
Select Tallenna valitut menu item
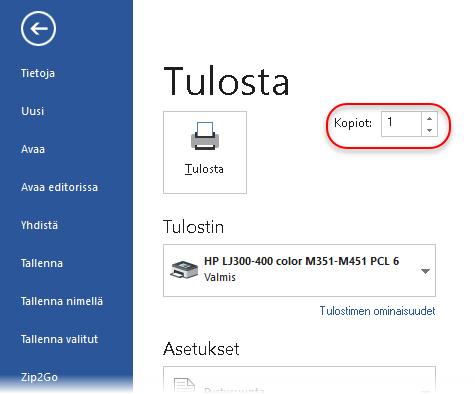(59, 339)
